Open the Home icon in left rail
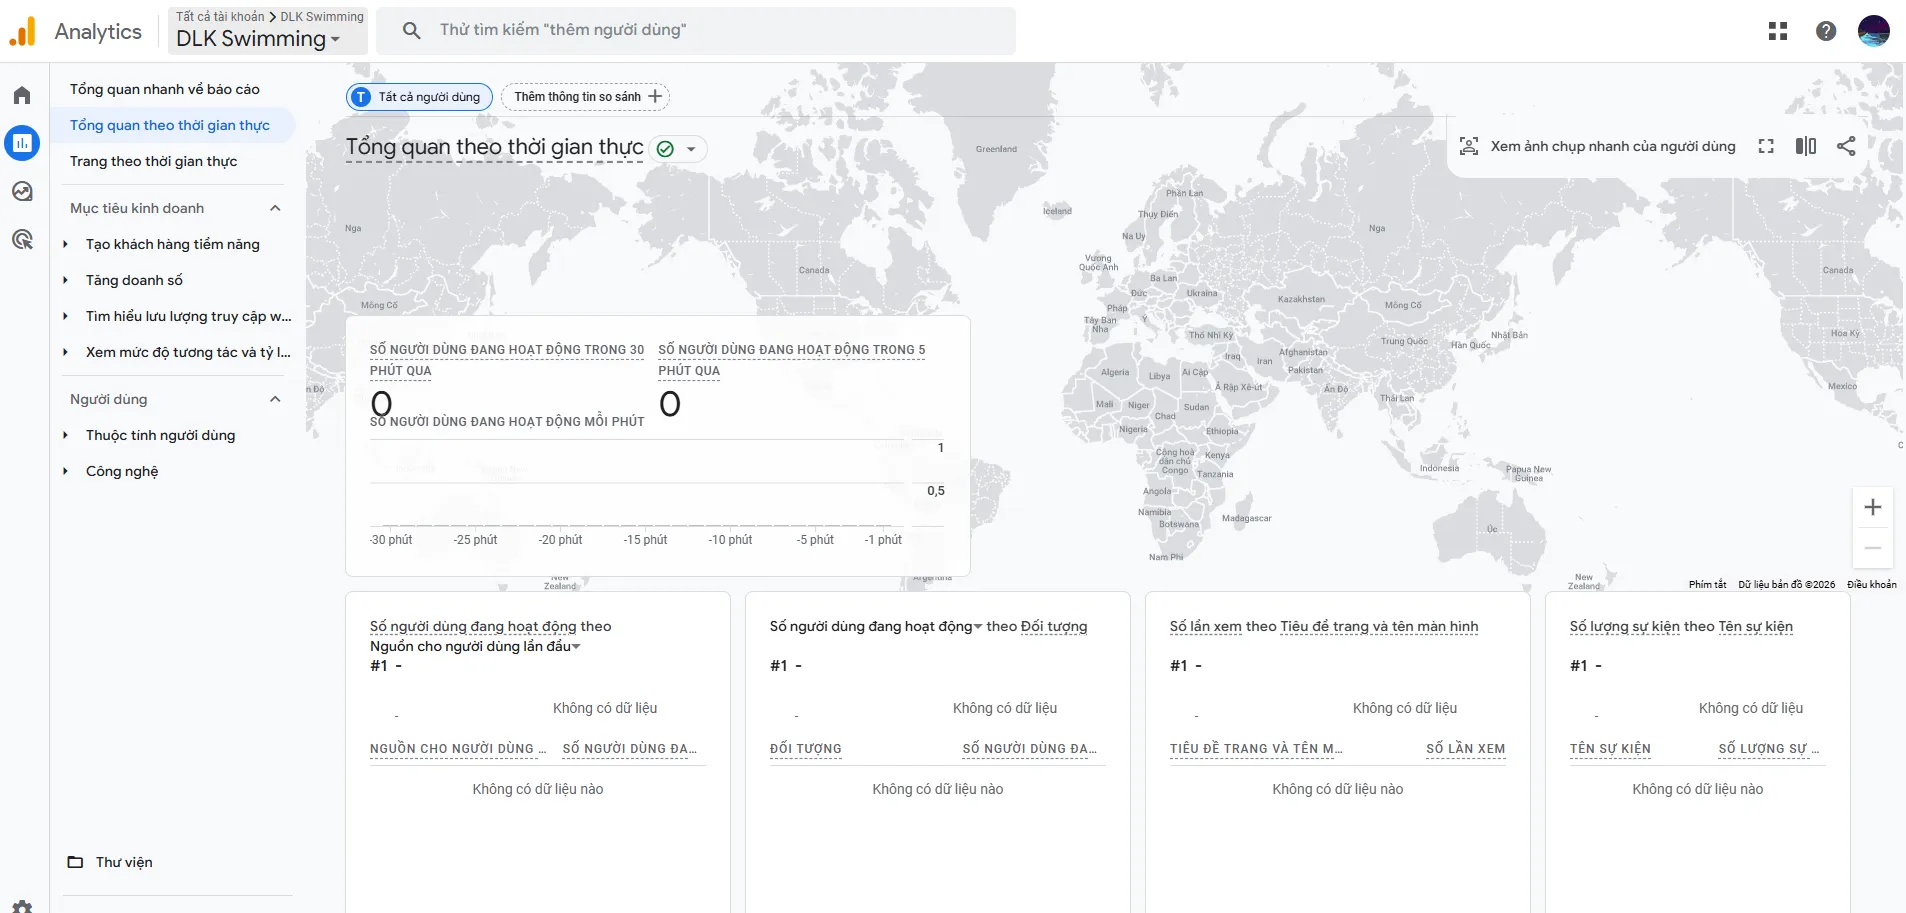The image size is (1906, 913). (x=22, y=95)
